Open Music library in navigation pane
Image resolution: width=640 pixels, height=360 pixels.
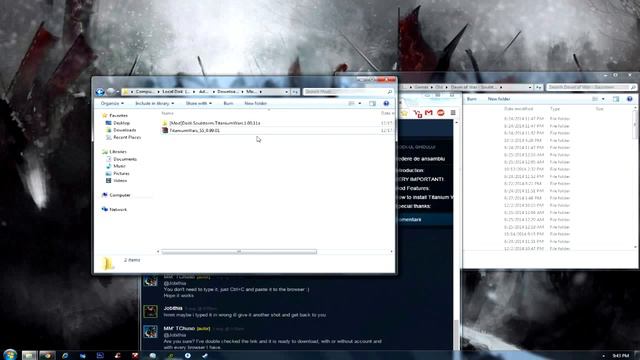[x=119, y=166]
